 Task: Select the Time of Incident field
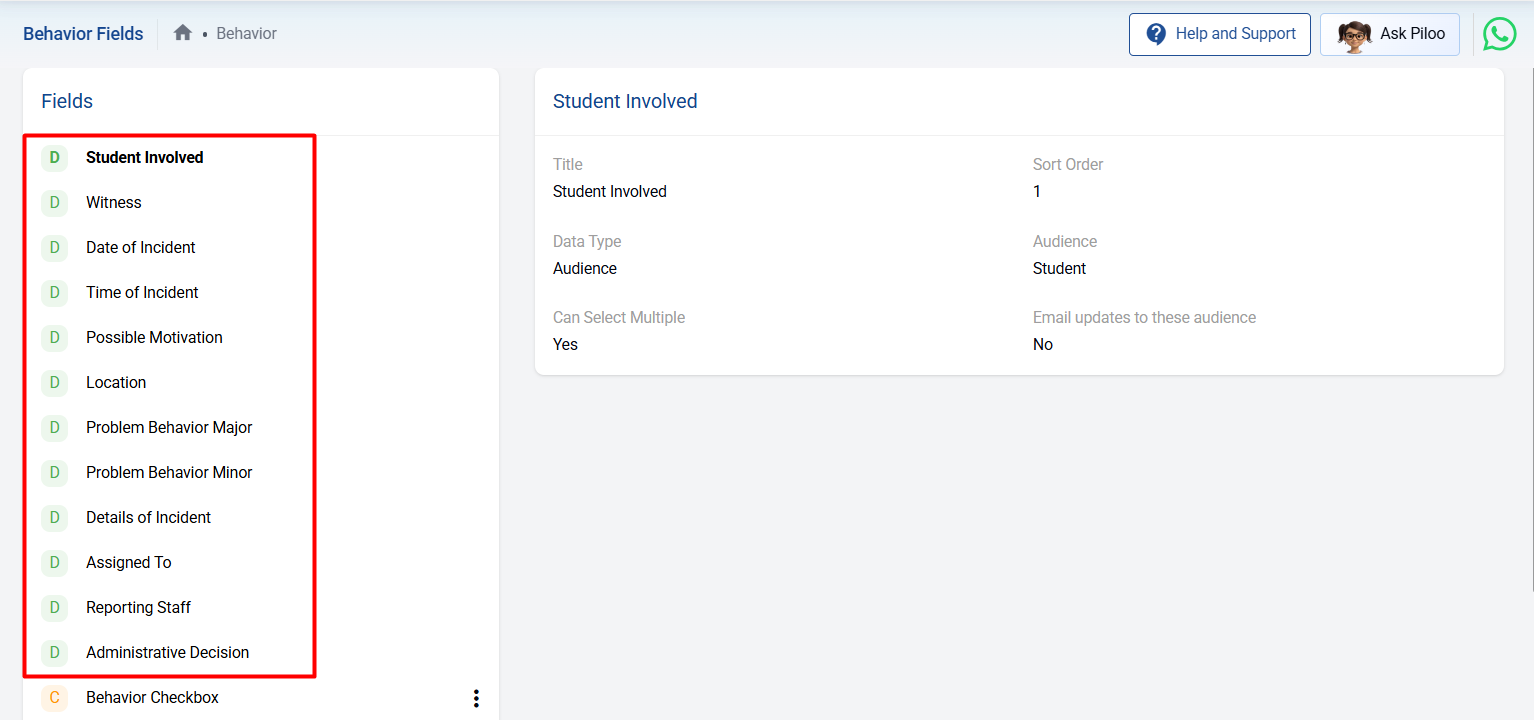(142, 292)
